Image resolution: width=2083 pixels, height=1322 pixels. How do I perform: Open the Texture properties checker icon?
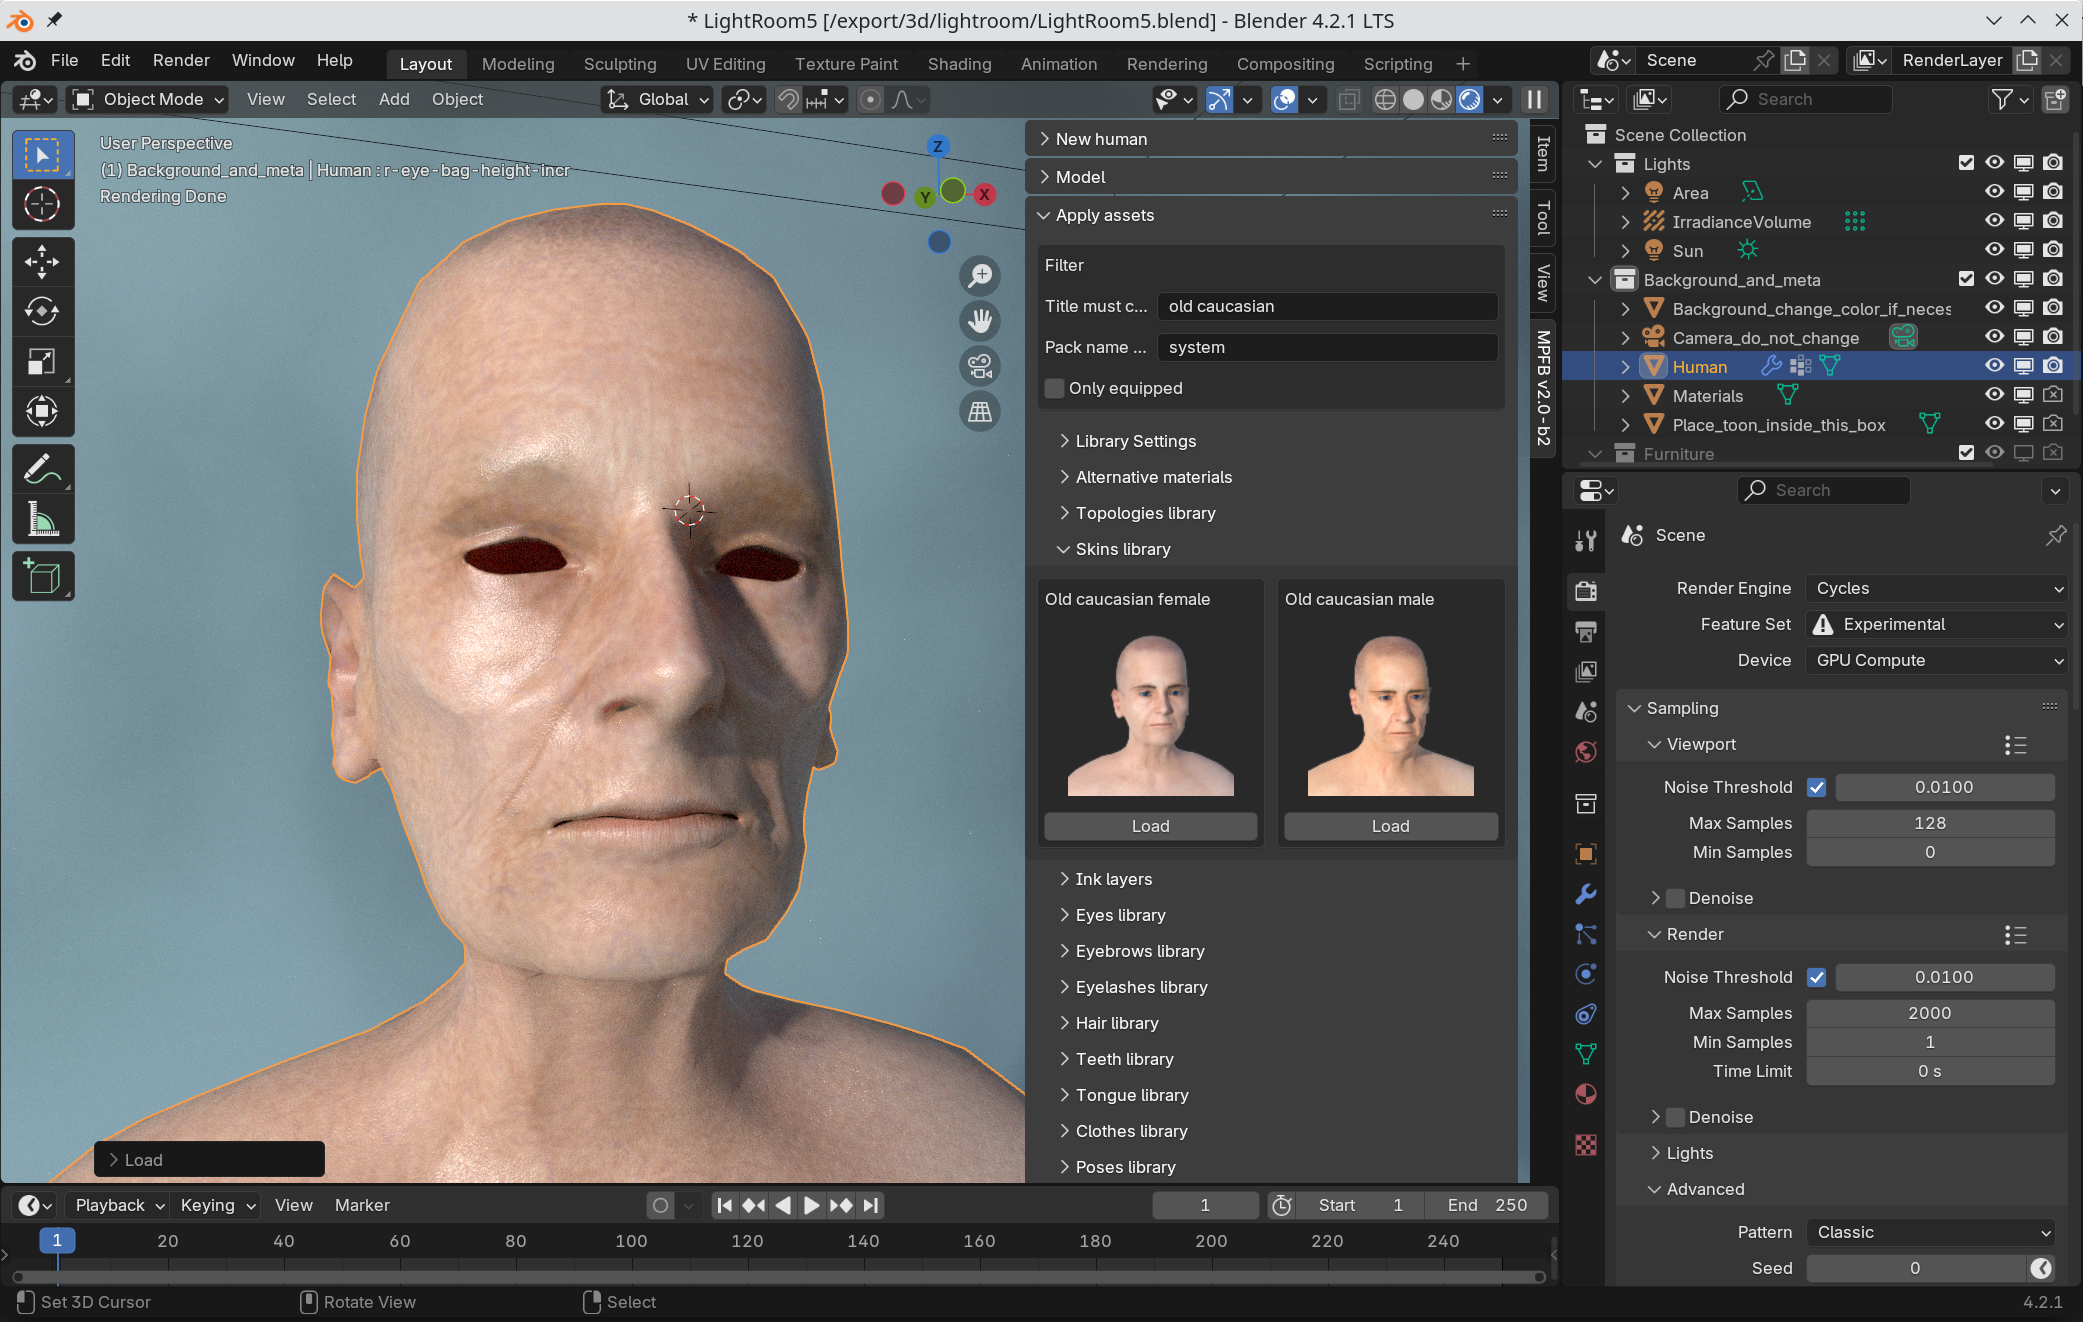click(x=1586, y=1145)
